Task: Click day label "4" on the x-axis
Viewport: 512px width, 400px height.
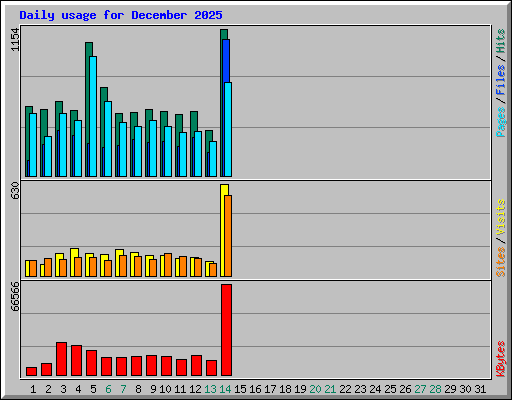Action: point(78,389)
